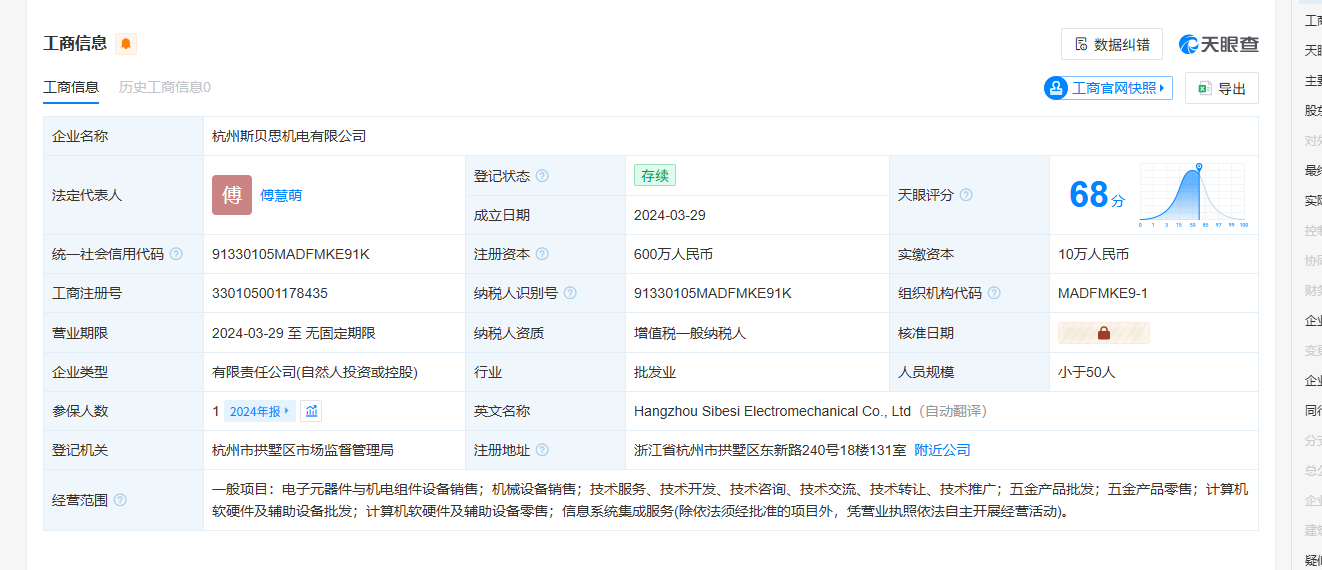Screen dimensions: 1322x570
Task: Click the English name Hangzhou Sibesi Electromechanical
Action: [773, 411]
